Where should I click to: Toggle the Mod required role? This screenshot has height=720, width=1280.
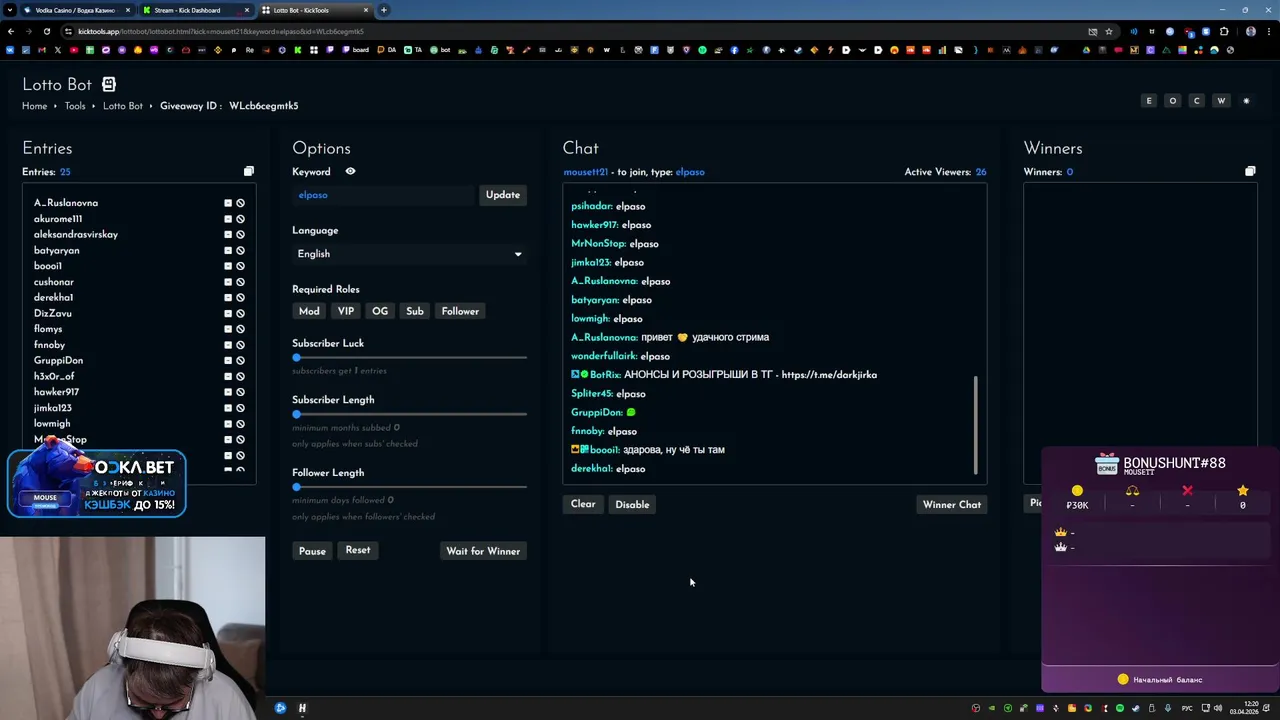tap(309, 311)
